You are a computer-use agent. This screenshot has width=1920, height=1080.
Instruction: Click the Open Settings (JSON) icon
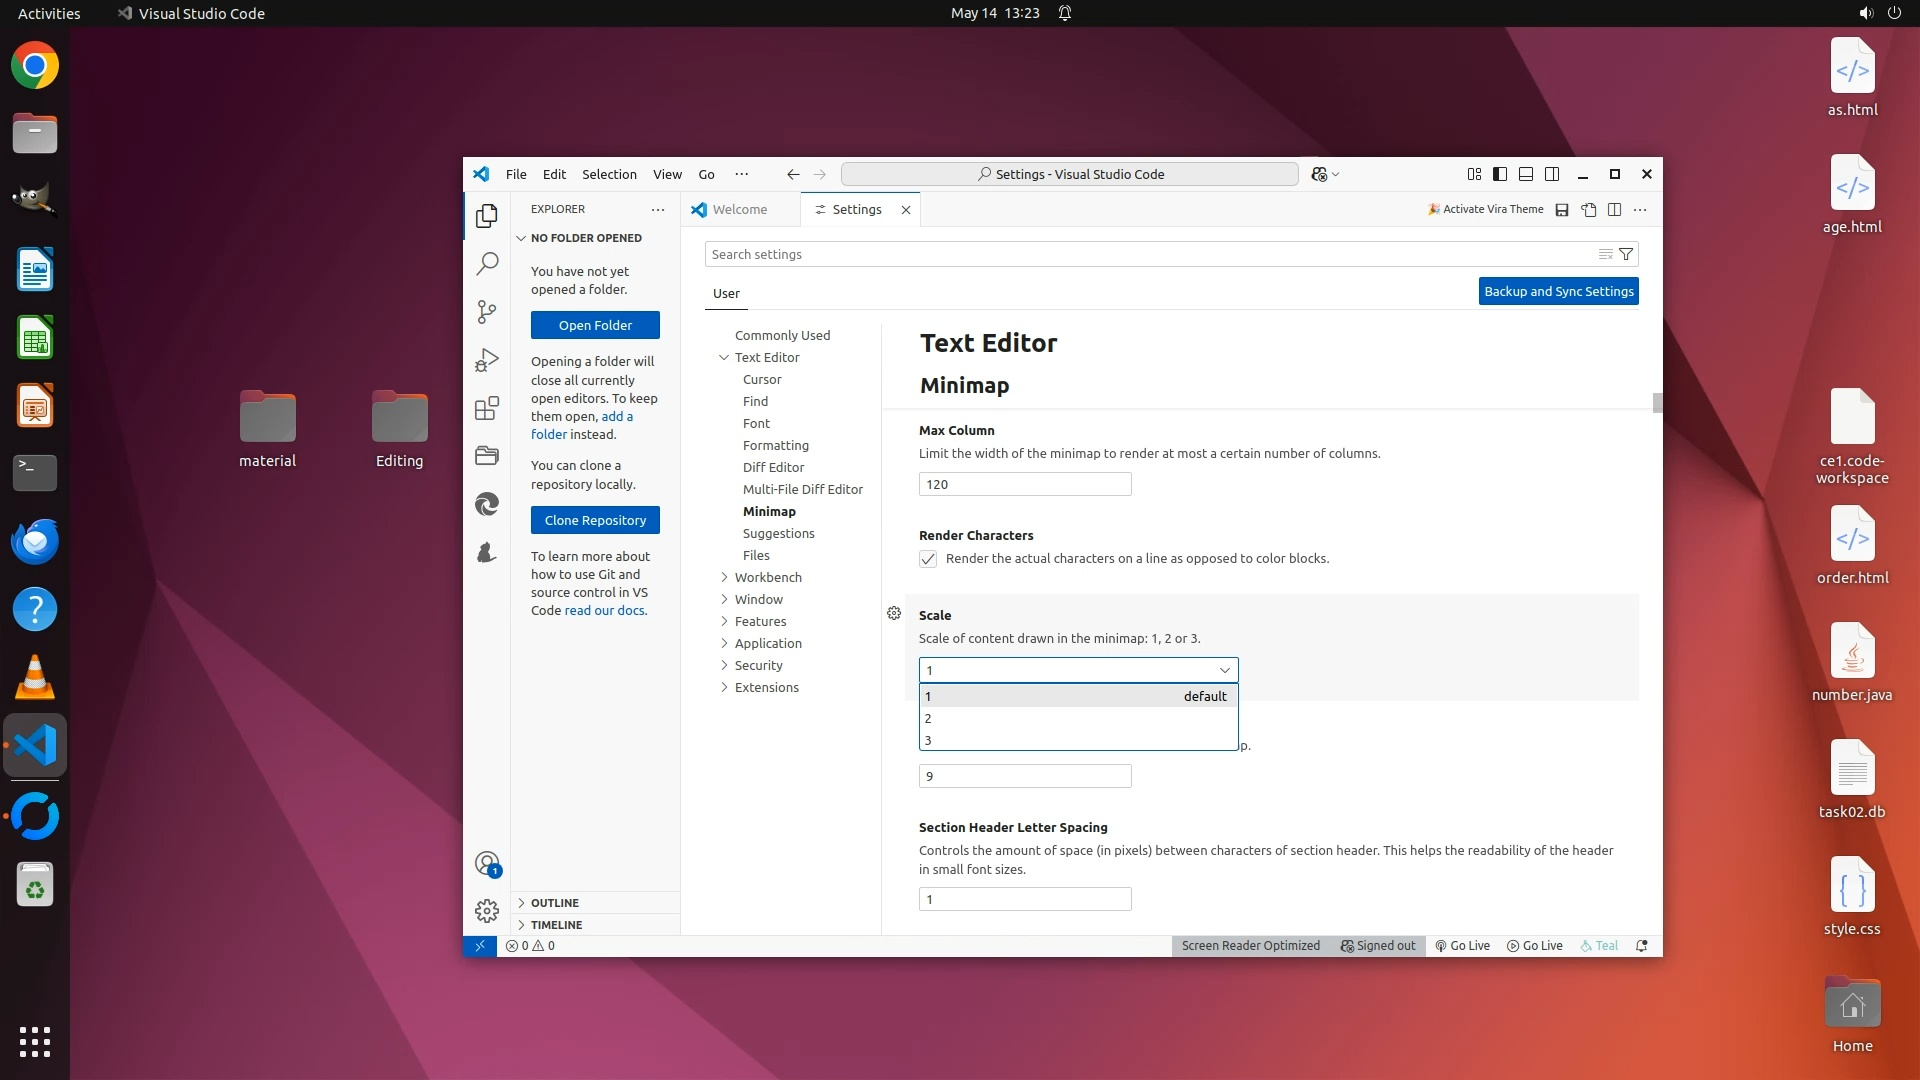click(1588, 210)
